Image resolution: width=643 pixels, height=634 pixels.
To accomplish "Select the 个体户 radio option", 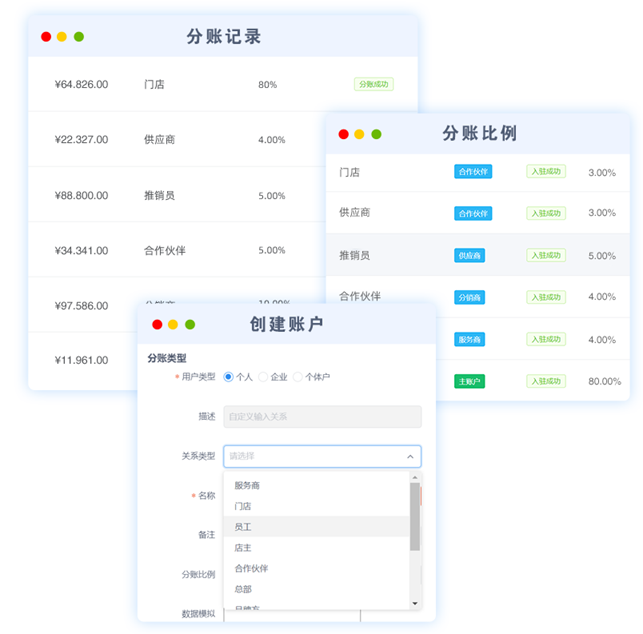I will click(297, 377).
